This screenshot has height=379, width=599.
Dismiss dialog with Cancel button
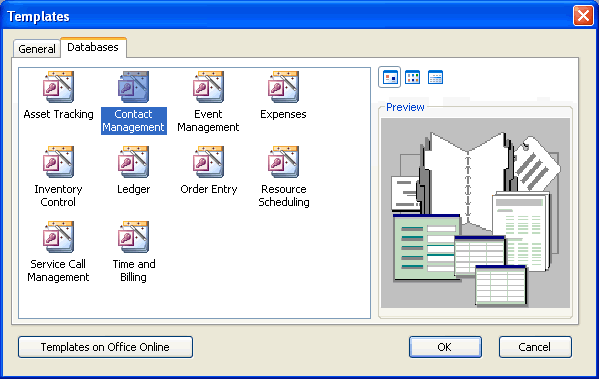click(535, 347)
